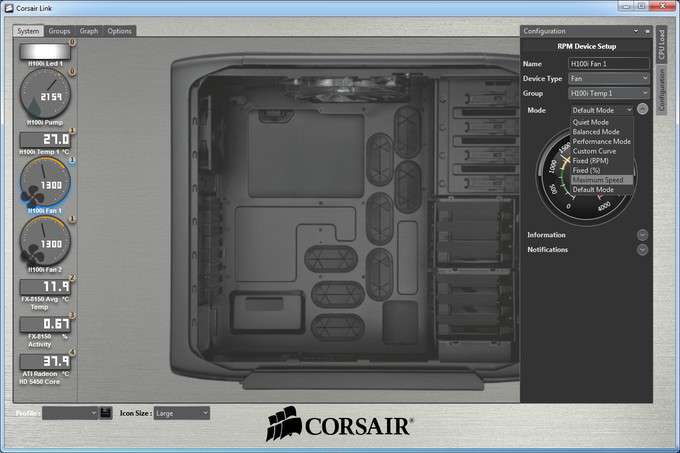Select the H100i Led 1 device icon
The width and height of the screenshot is (680, 453).
coord(45,51)
